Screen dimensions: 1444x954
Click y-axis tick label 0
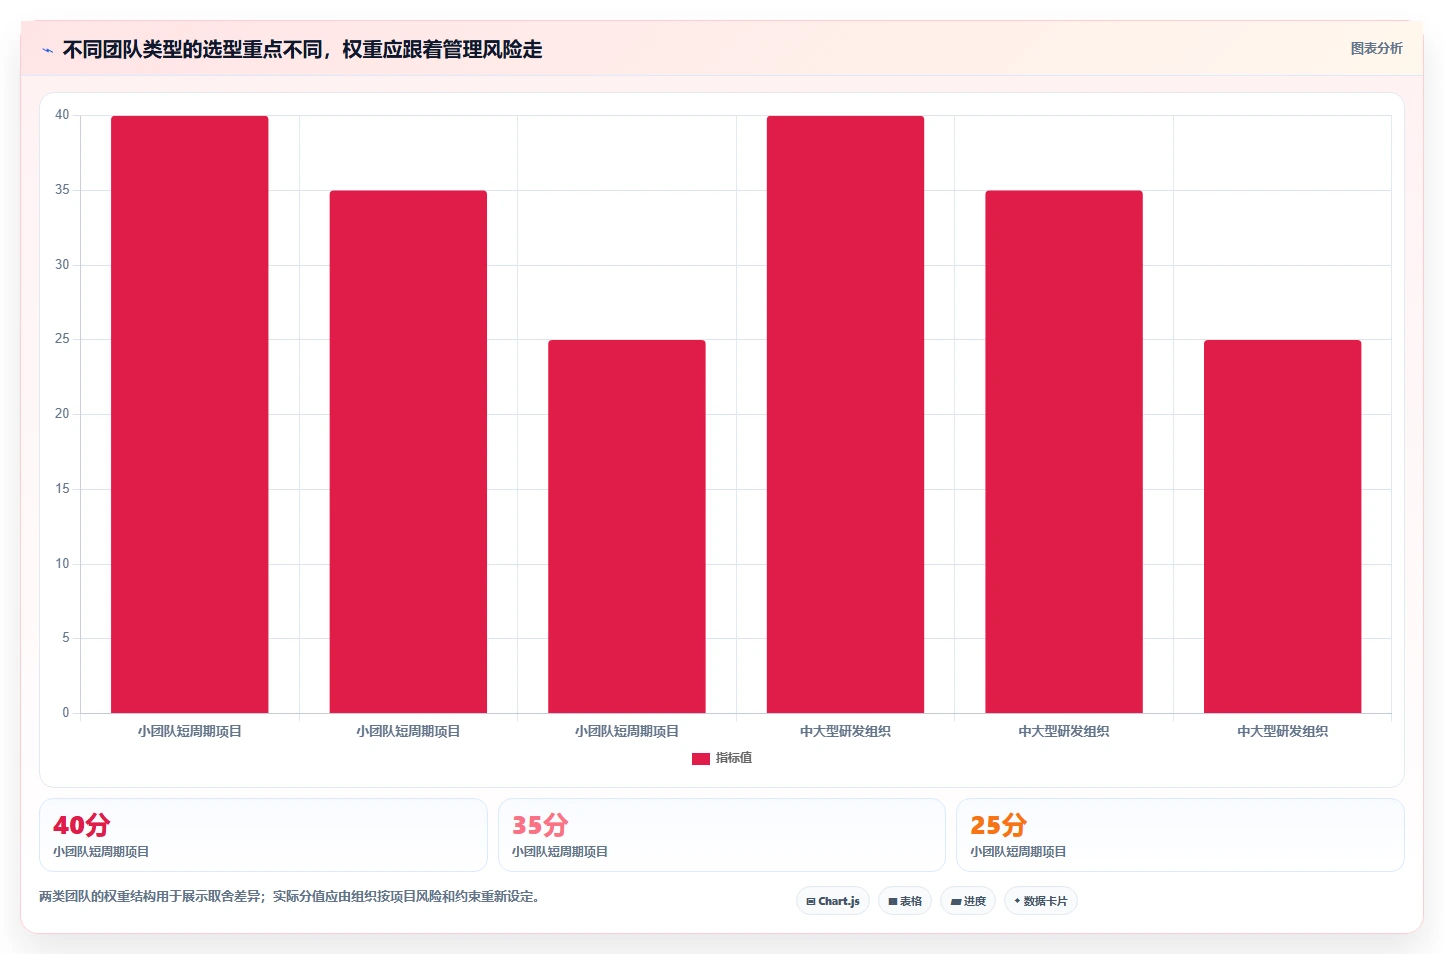tap(66, 713)
